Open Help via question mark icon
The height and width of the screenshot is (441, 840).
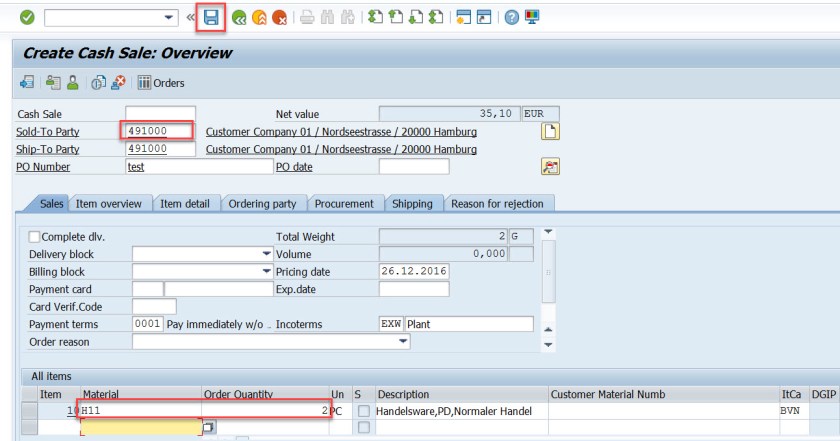pyautogui.click(x=511, y=17)
